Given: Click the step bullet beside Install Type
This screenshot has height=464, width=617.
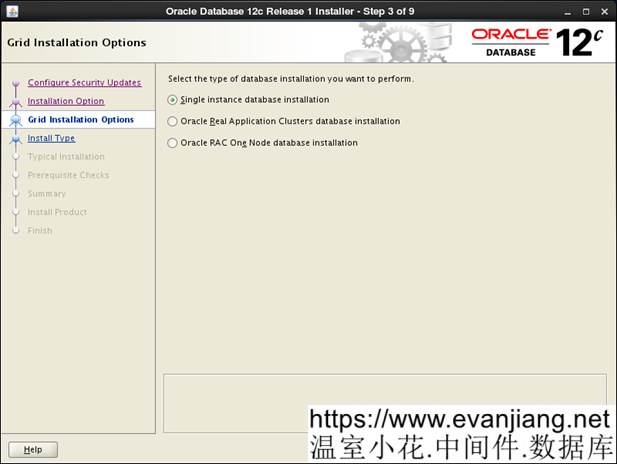Looking at the screenshot, I should [15, 139].
